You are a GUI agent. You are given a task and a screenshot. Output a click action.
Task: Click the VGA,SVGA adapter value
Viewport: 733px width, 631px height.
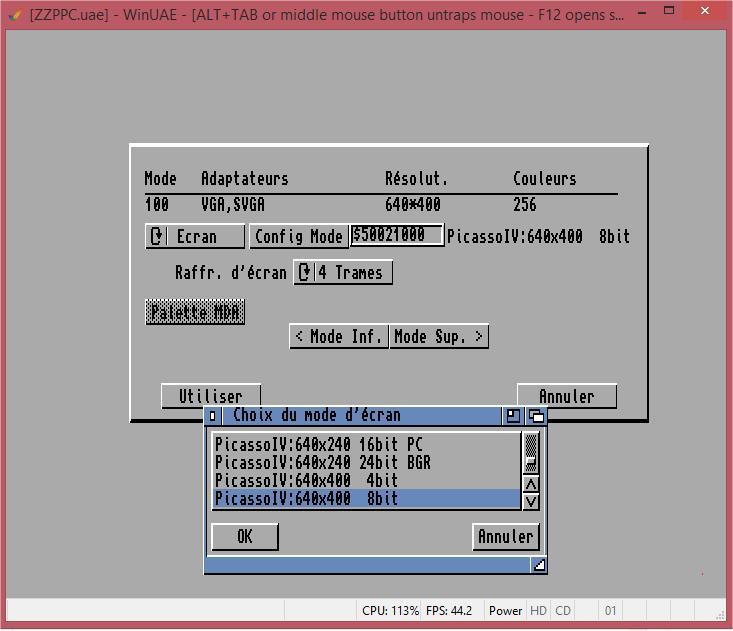pos(233,204)
